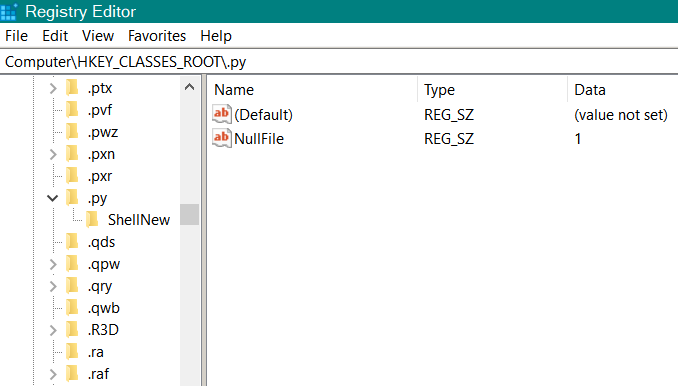Open the Edit menu

coord(55,36)
